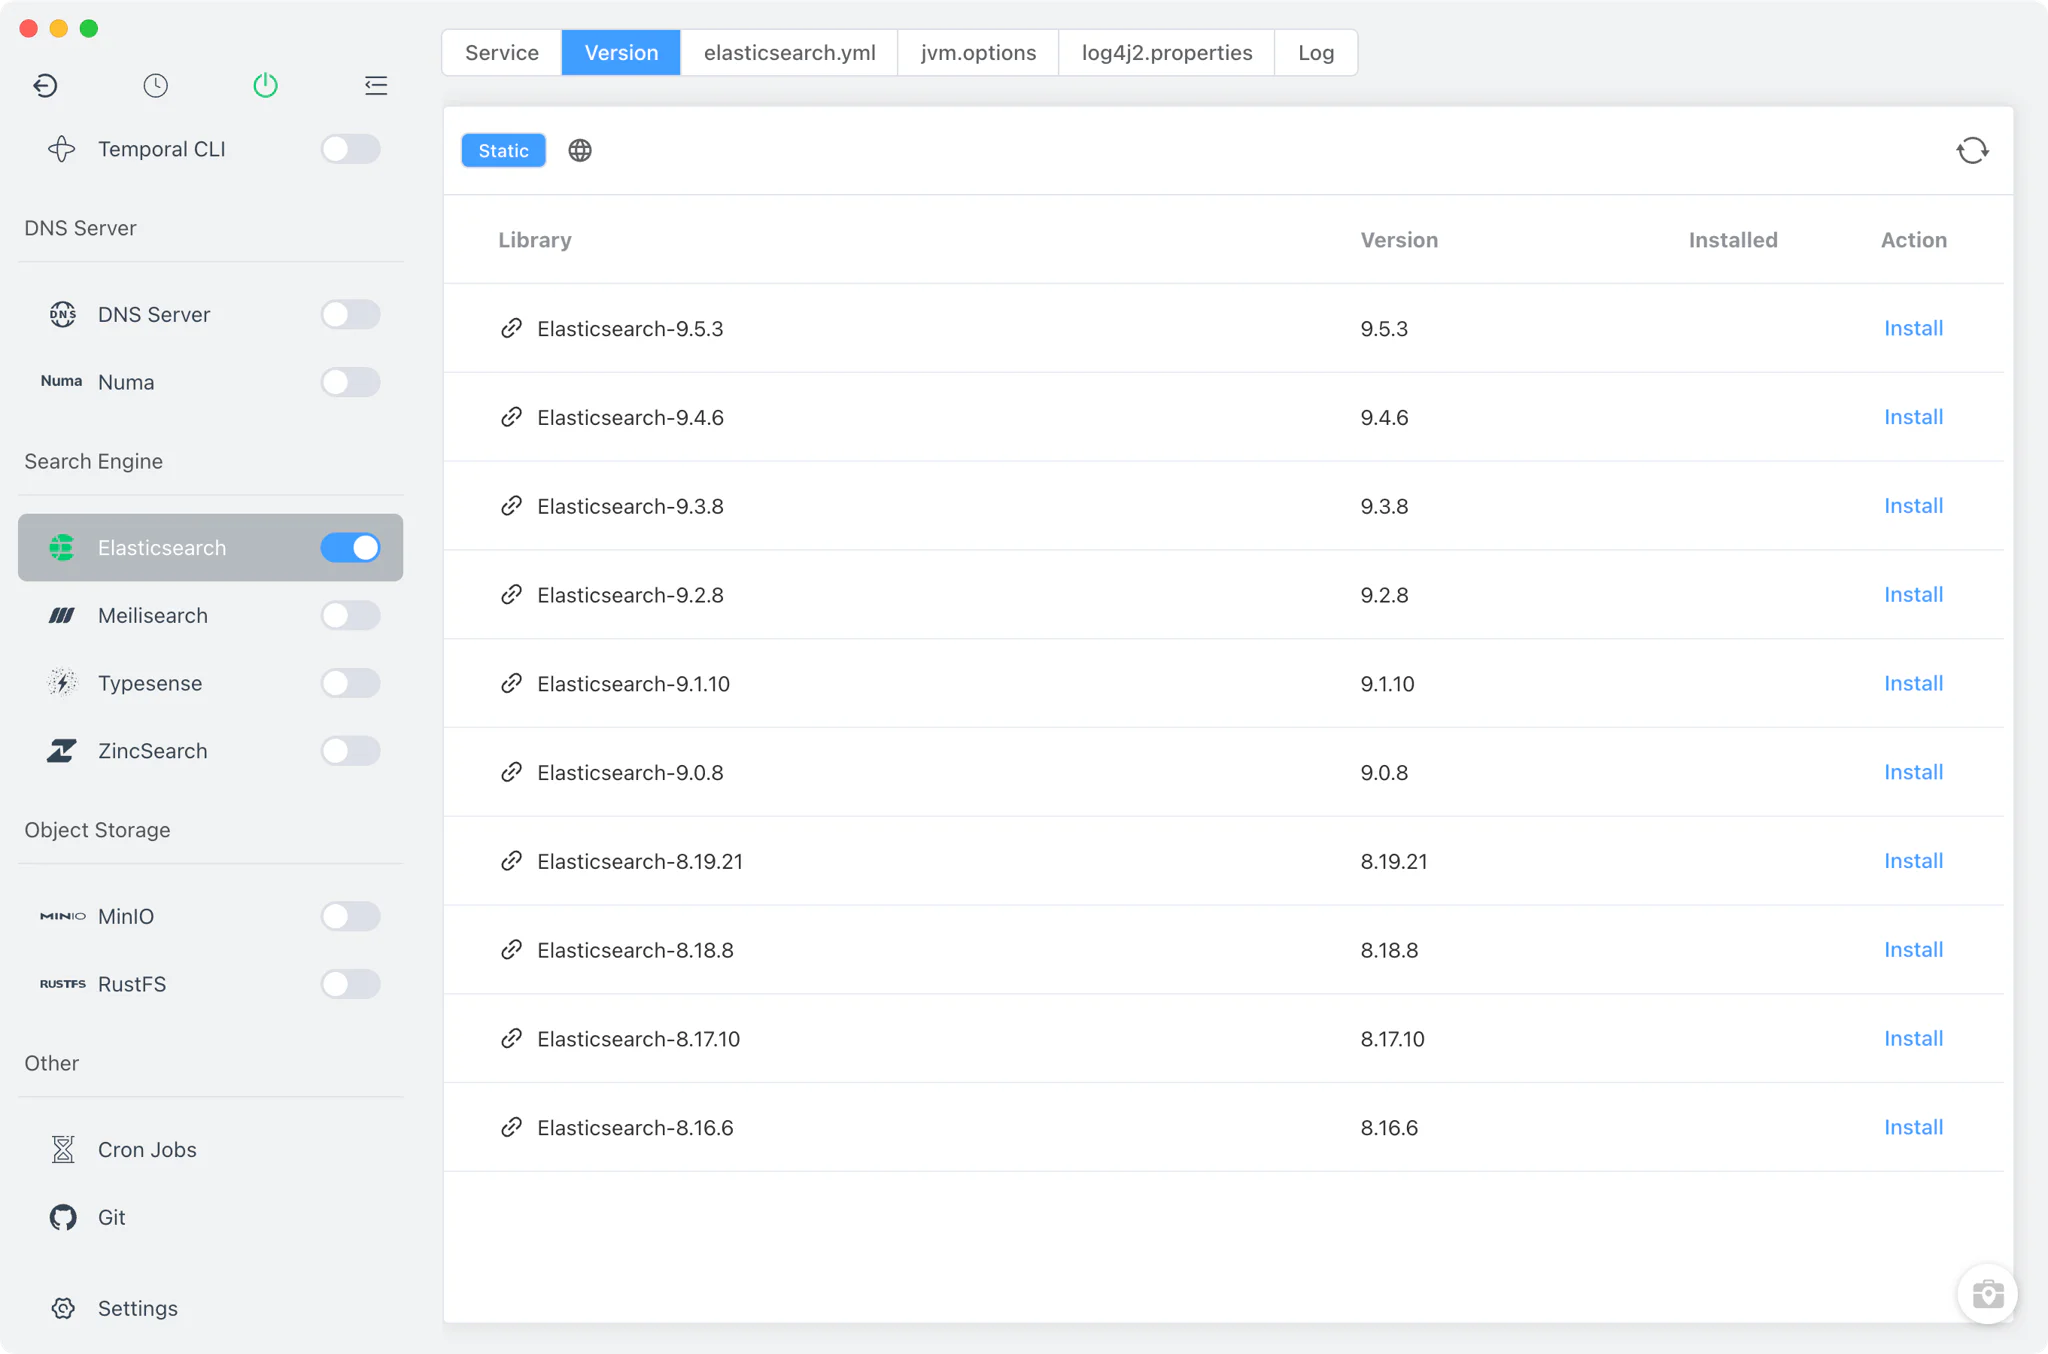Select Meilisearch in the sidebar

coord(211,616)
